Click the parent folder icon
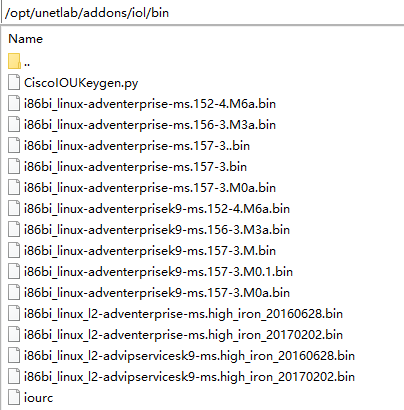 14,61
